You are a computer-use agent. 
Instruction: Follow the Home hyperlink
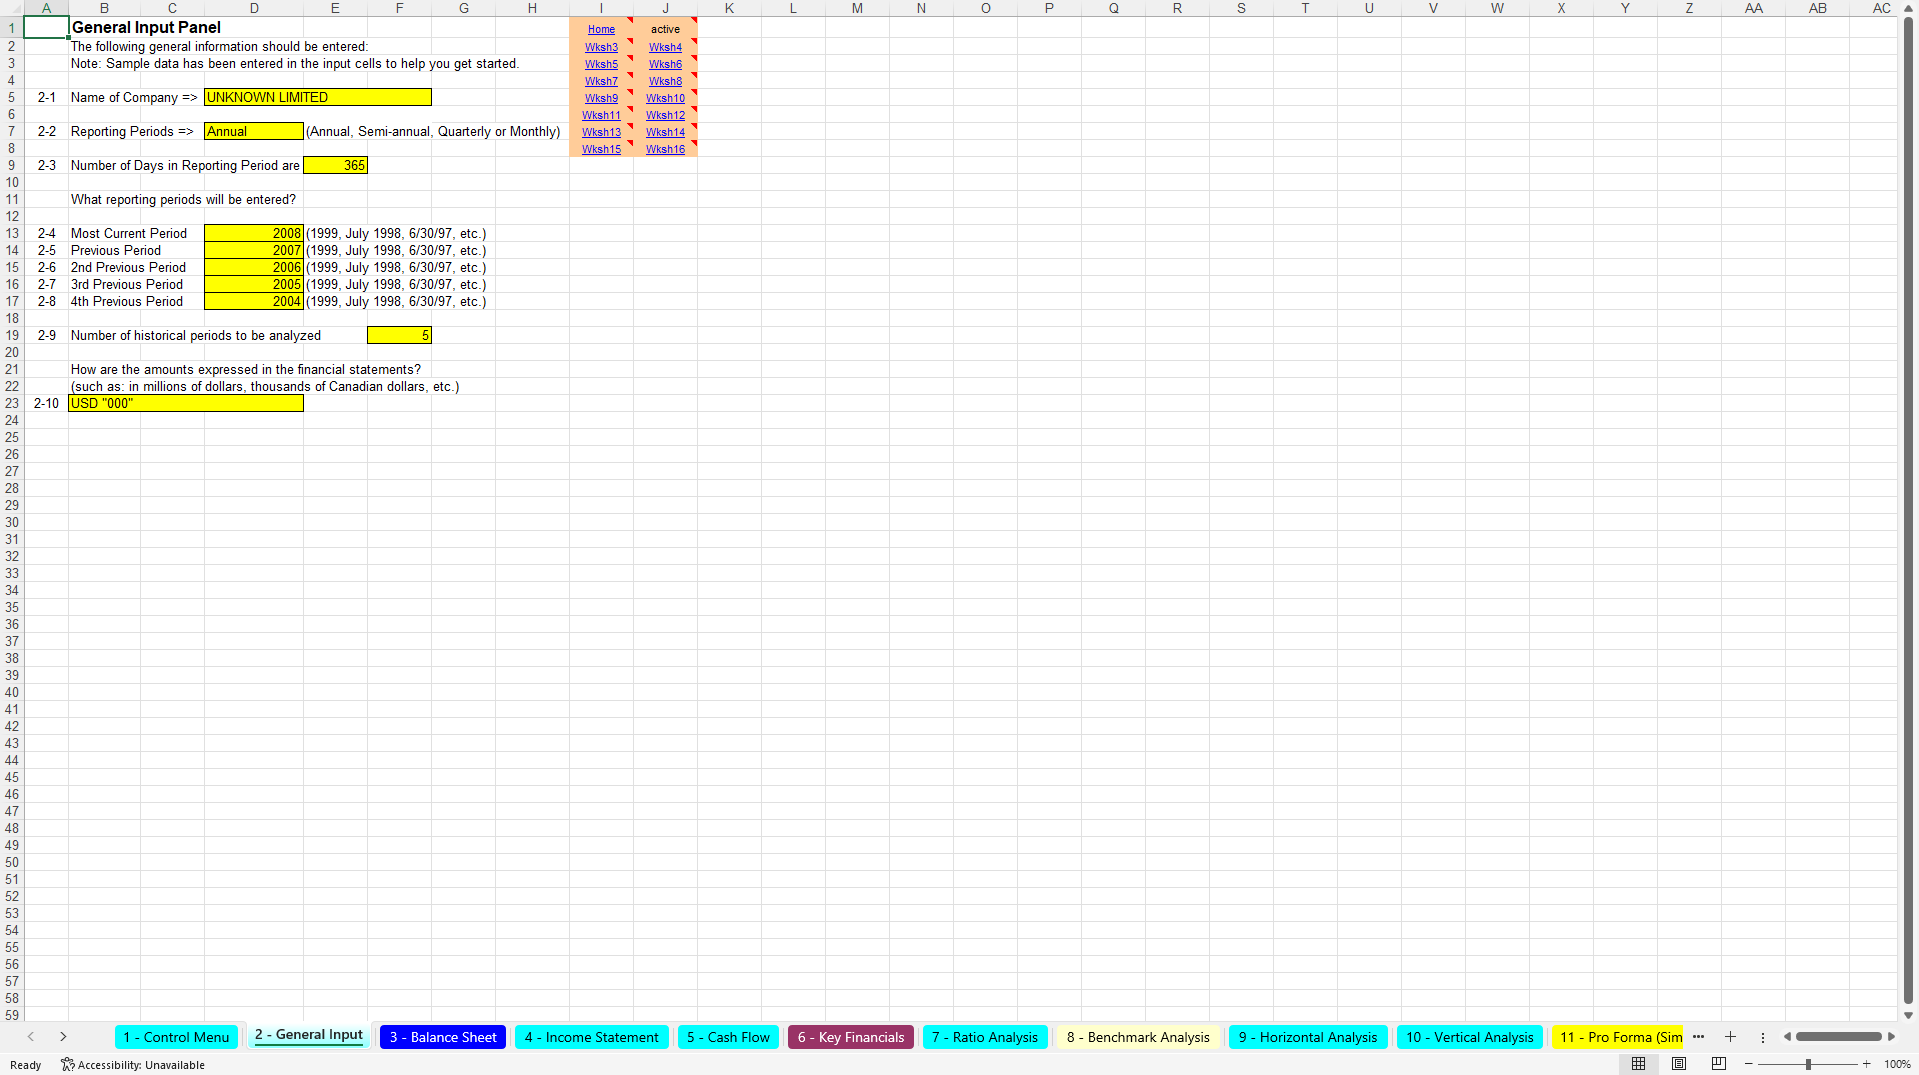coord(601,29)
